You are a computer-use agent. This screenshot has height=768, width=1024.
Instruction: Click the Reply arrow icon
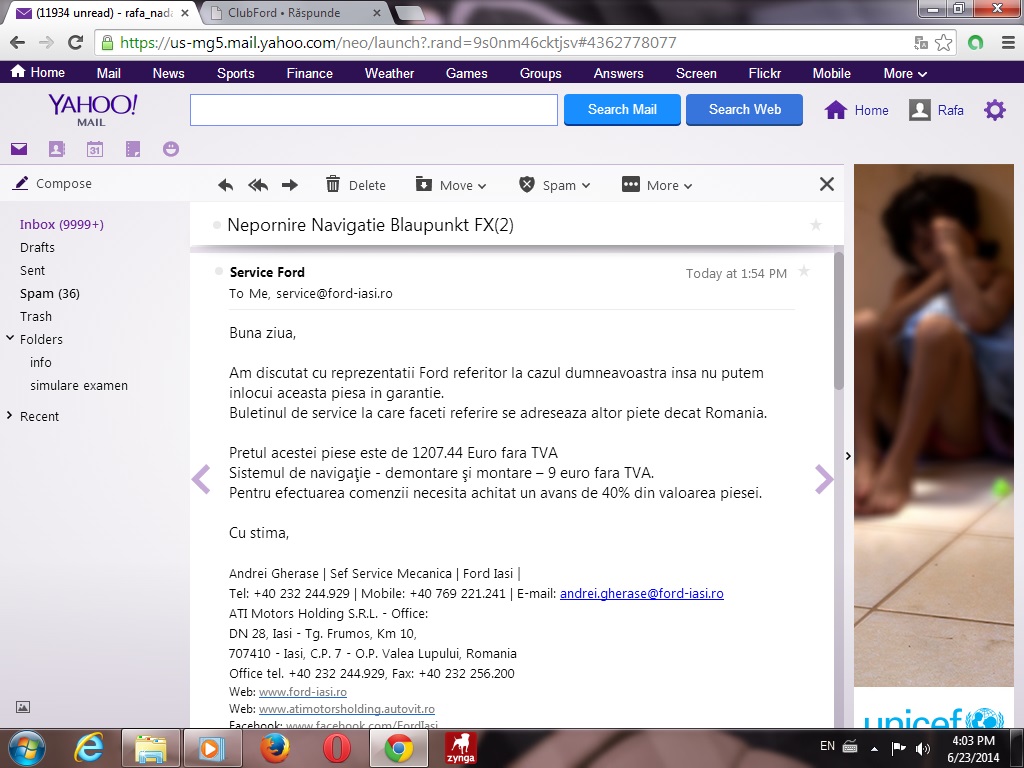click(x=226, y=185)
